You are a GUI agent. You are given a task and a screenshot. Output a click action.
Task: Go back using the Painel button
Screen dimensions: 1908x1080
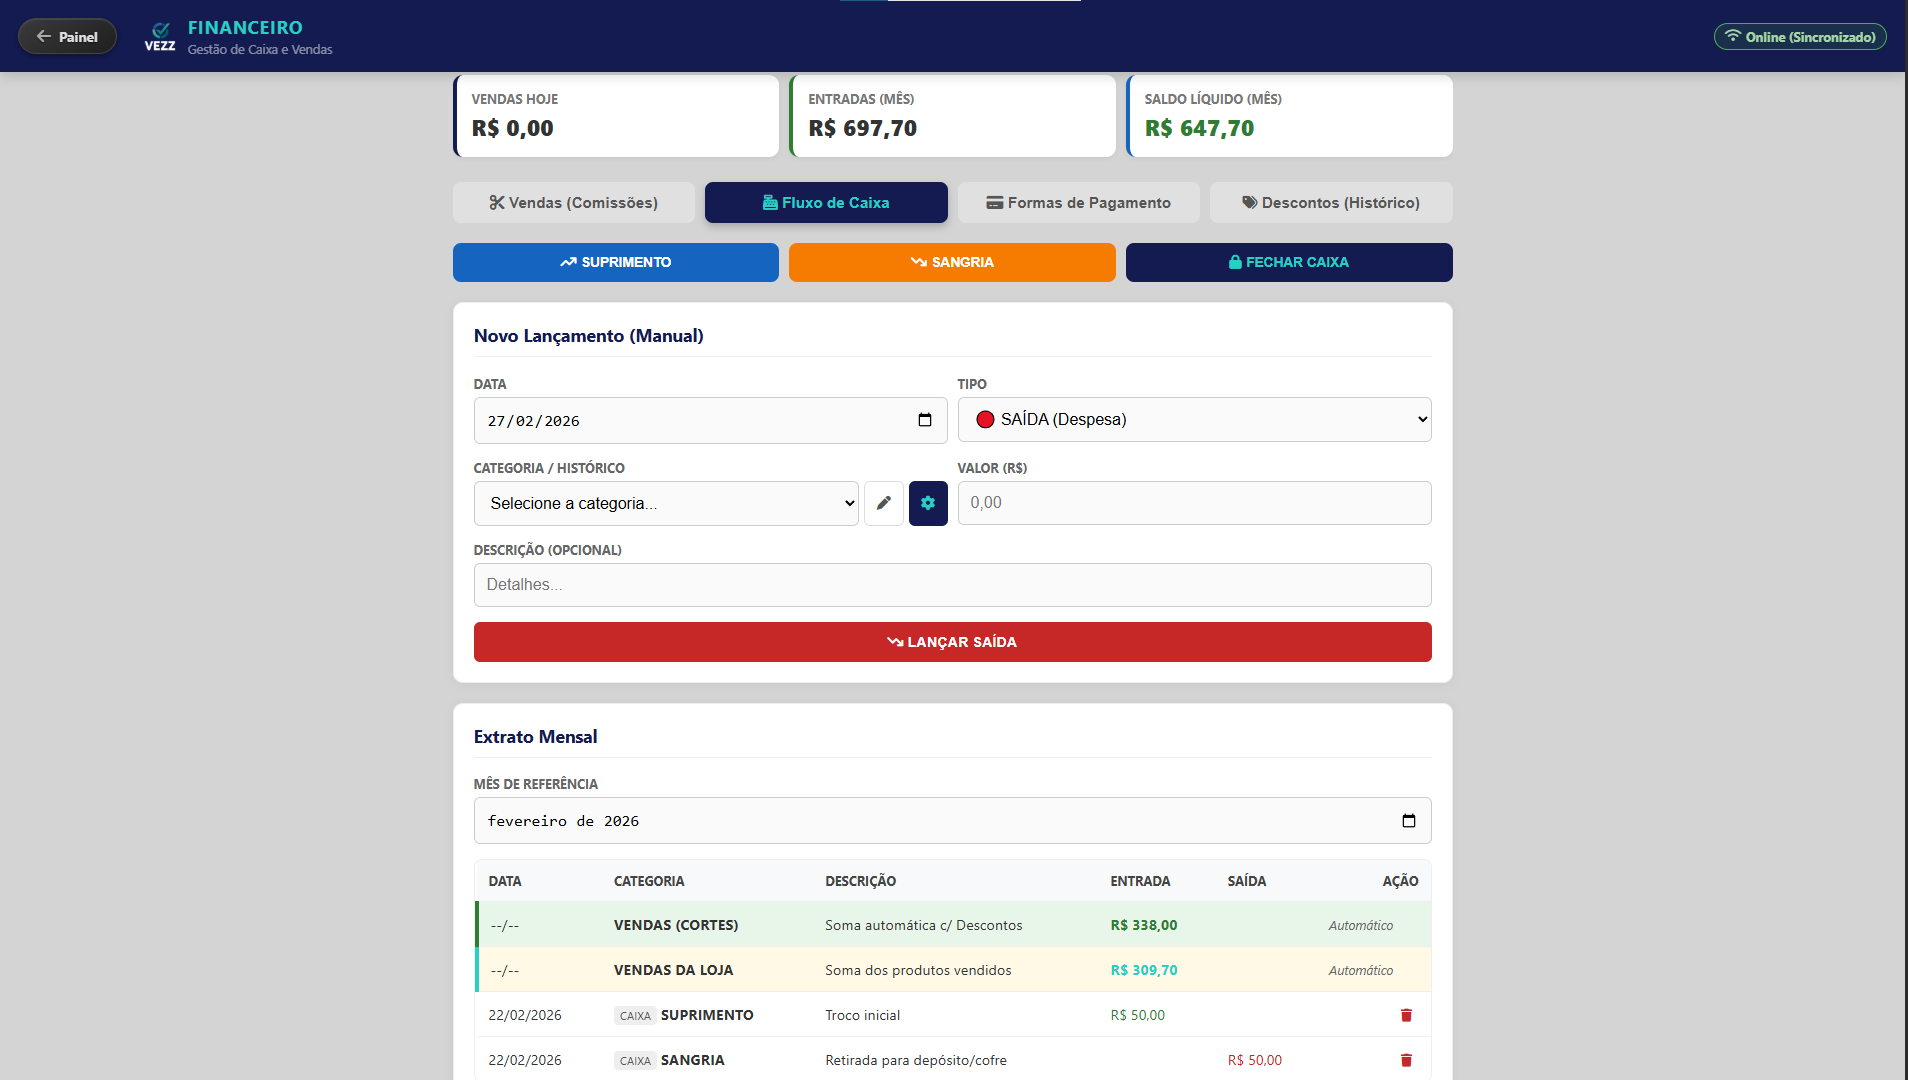pos(67,37)
